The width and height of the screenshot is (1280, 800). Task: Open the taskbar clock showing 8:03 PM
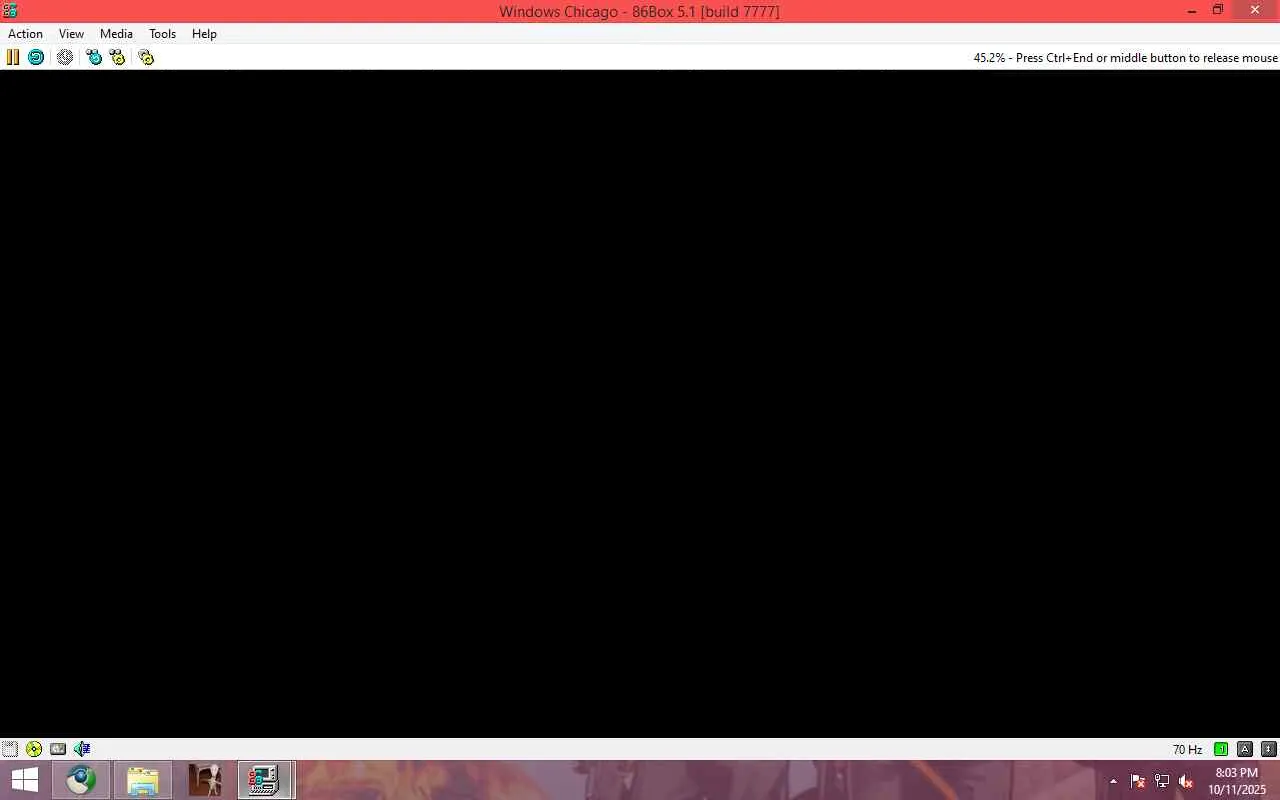point(1237,781)
